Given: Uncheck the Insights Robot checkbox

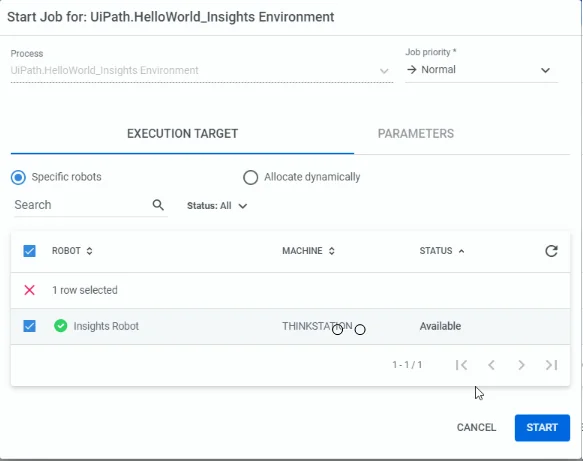Looking at the screenshot, I should click(x=29, y=326).
